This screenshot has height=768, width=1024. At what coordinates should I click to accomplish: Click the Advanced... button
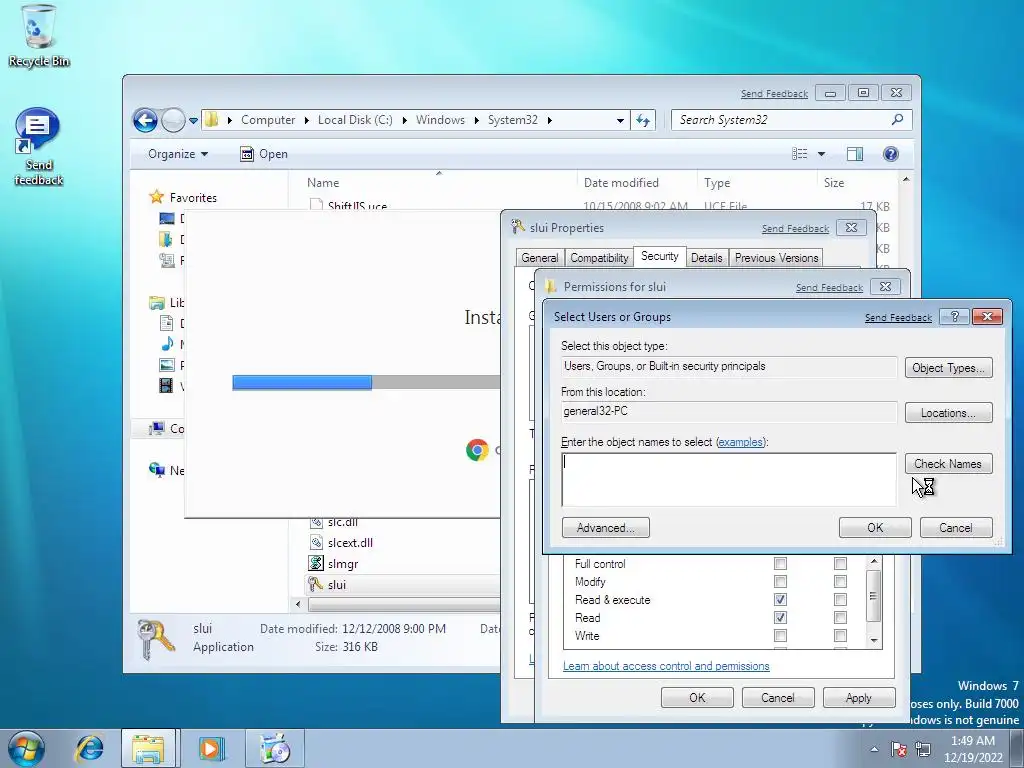pos(605,528)
